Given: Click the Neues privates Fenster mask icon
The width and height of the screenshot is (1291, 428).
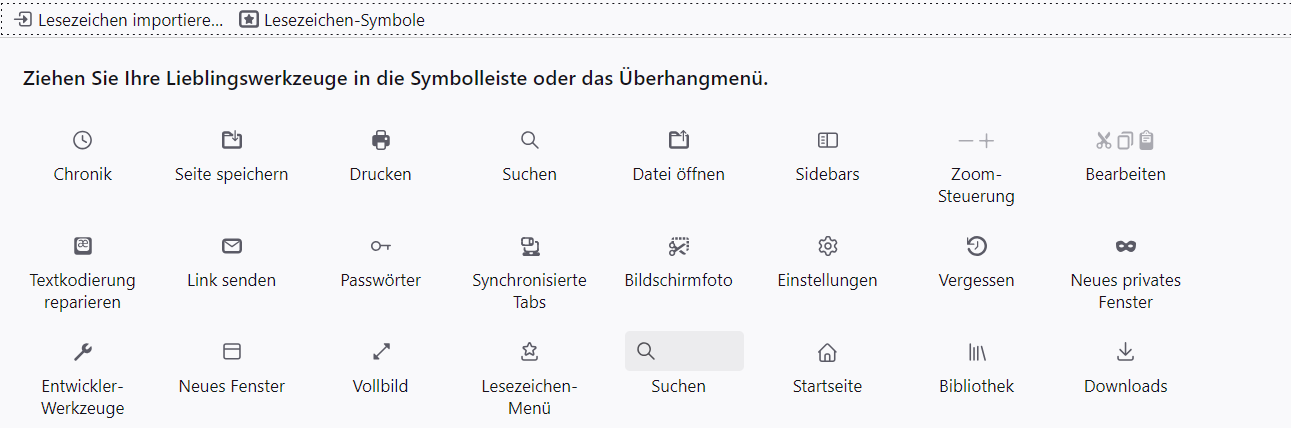Looking at the screenshot, I should pyautogui.click(x=1126, y=246).
